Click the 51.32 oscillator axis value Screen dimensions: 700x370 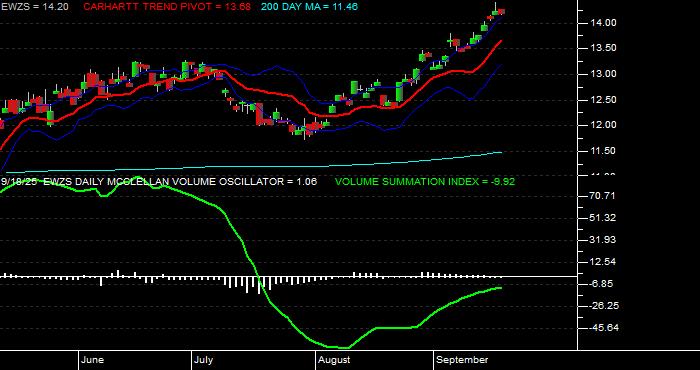604,218
